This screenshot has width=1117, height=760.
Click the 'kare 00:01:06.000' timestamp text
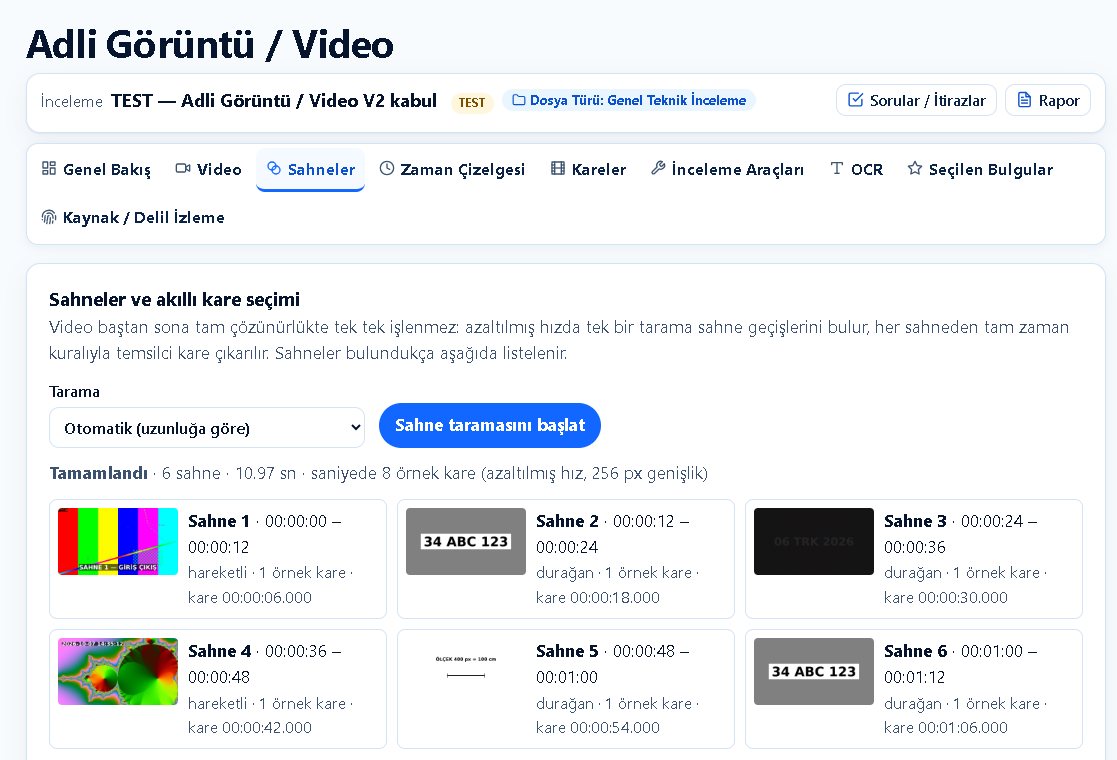click(x=945, y=727)
